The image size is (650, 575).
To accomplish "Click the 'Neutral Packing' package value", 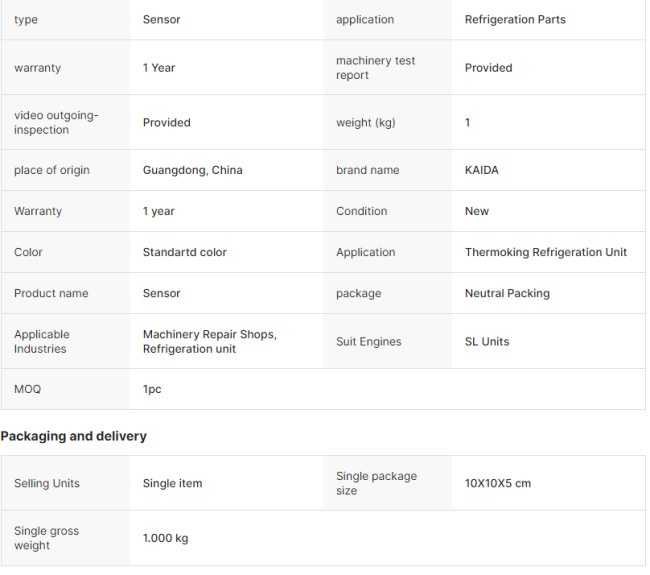I will coord(507,293).
